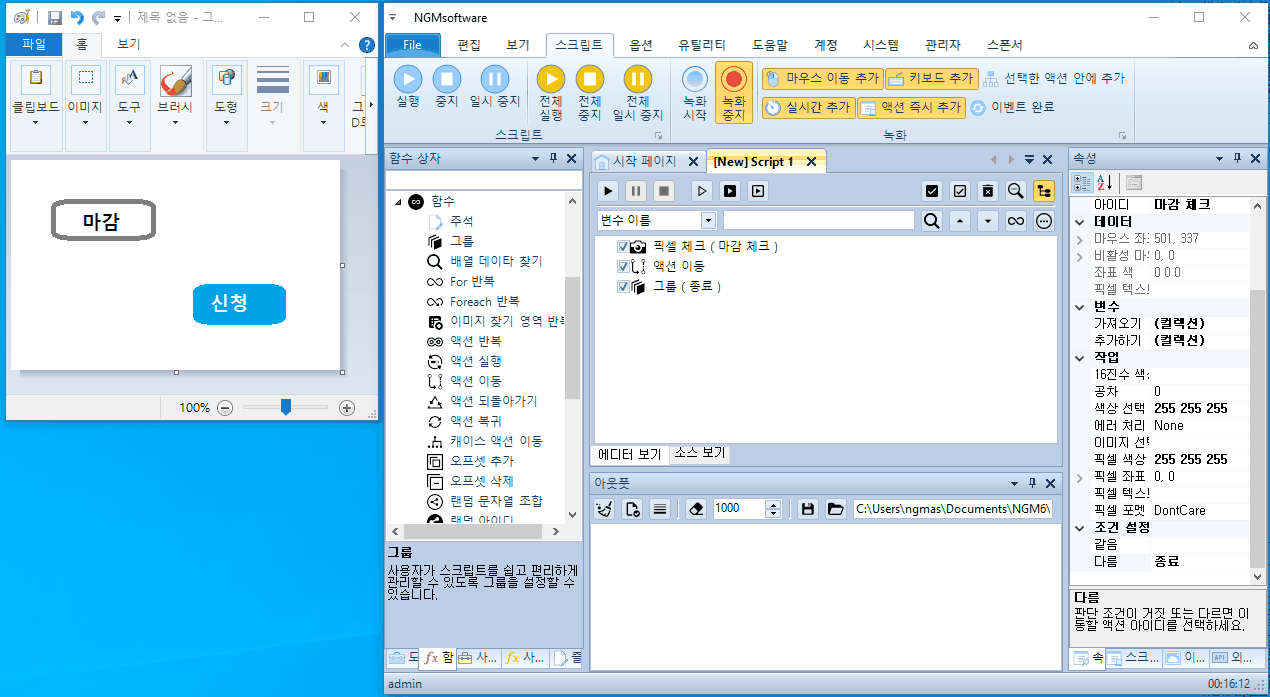This screenshot has width=1270, height=697.
Task: Click the highlighted tree view icon in editor toolbar
Action: [1044, 190]
